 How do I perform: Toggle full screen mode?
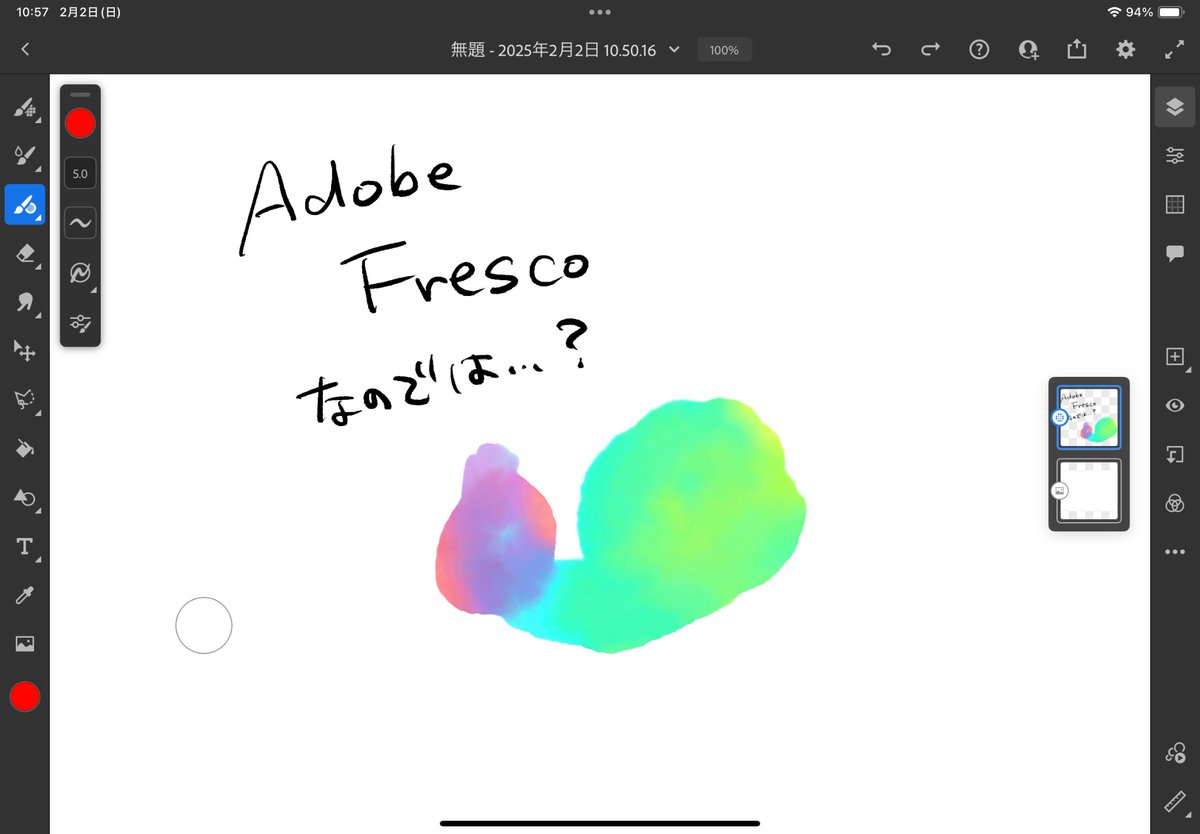coord(1174,50)
